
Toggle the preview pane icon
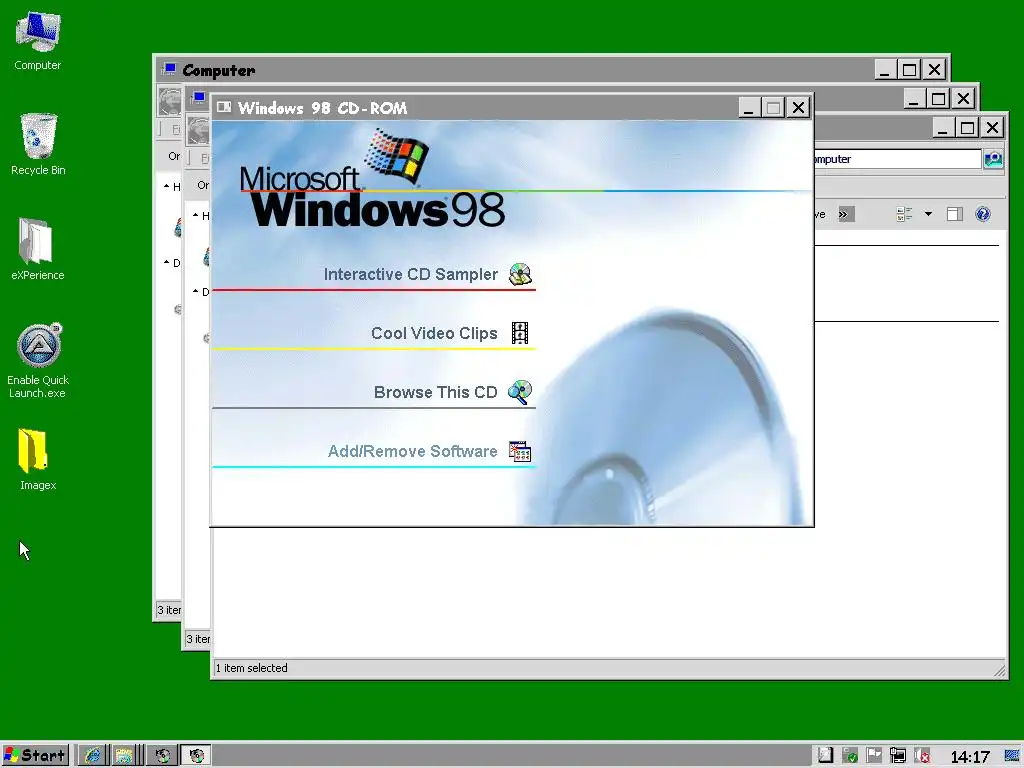955,214
